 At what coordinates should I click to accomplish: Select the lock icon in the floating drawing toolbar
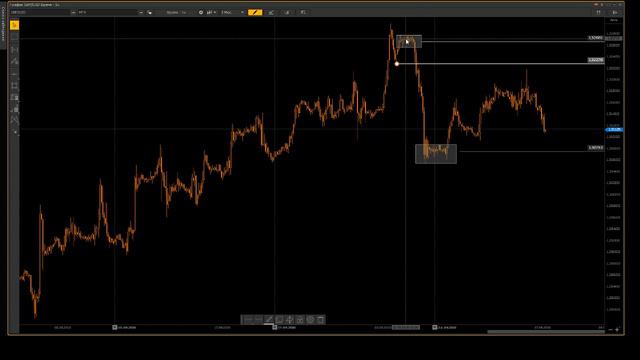[300, 320]
